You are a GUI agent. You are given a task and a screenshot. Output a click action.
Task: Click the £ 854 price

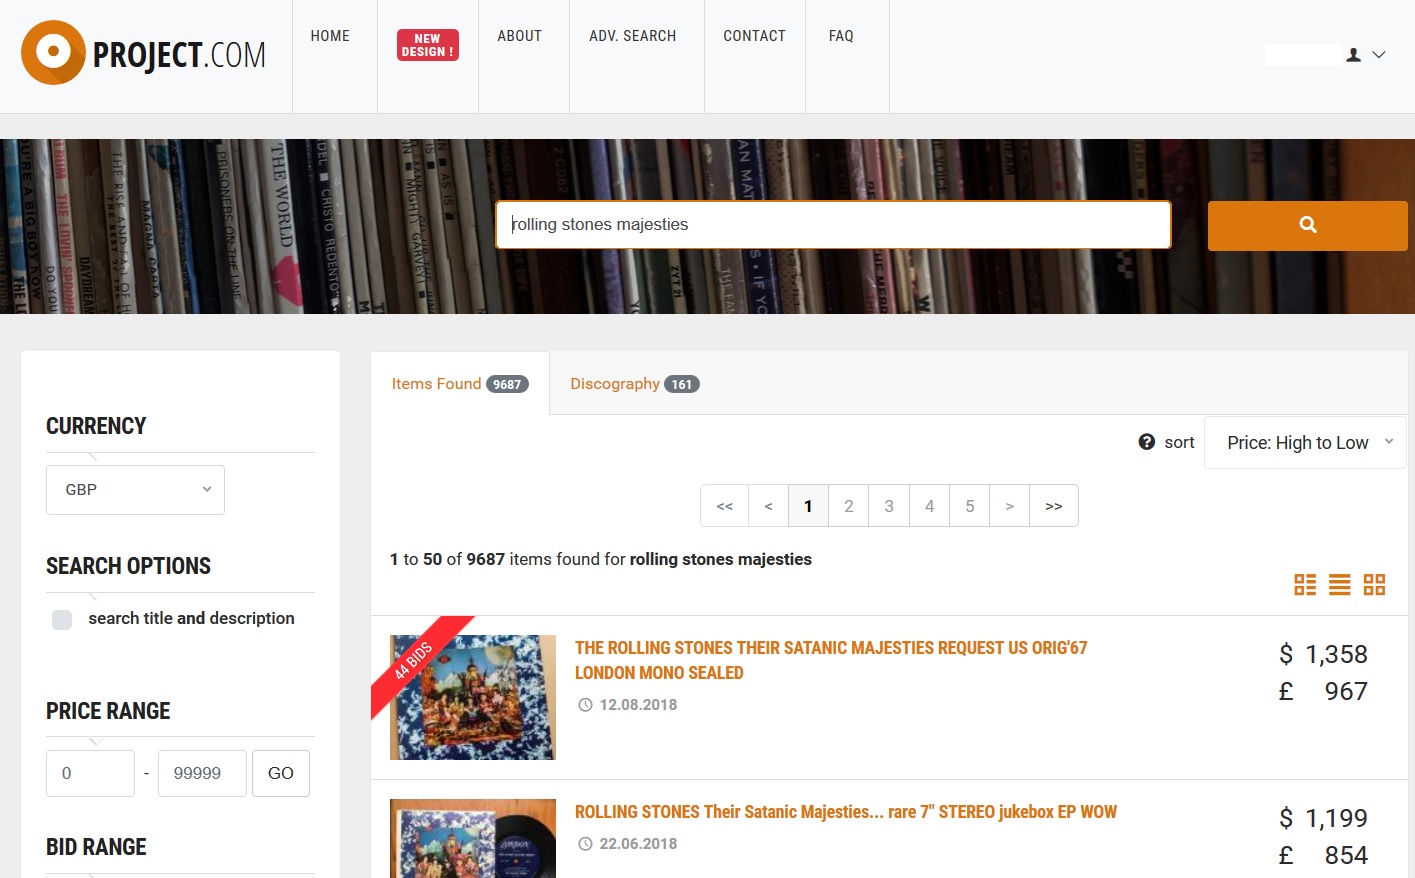[x=1323, y=855]
